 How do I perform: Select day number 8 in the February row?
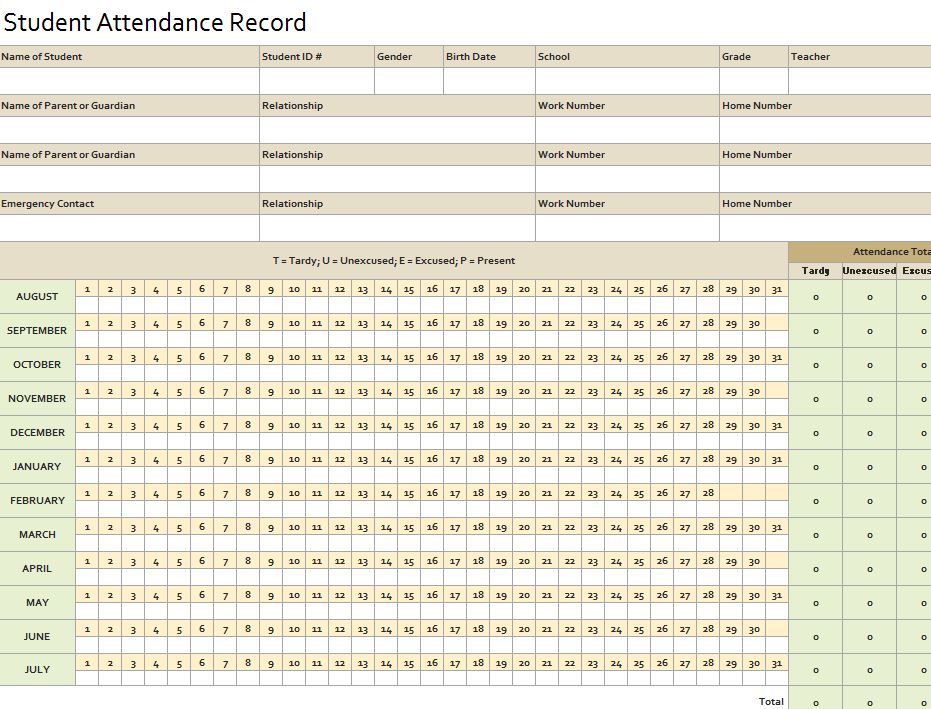248,493
